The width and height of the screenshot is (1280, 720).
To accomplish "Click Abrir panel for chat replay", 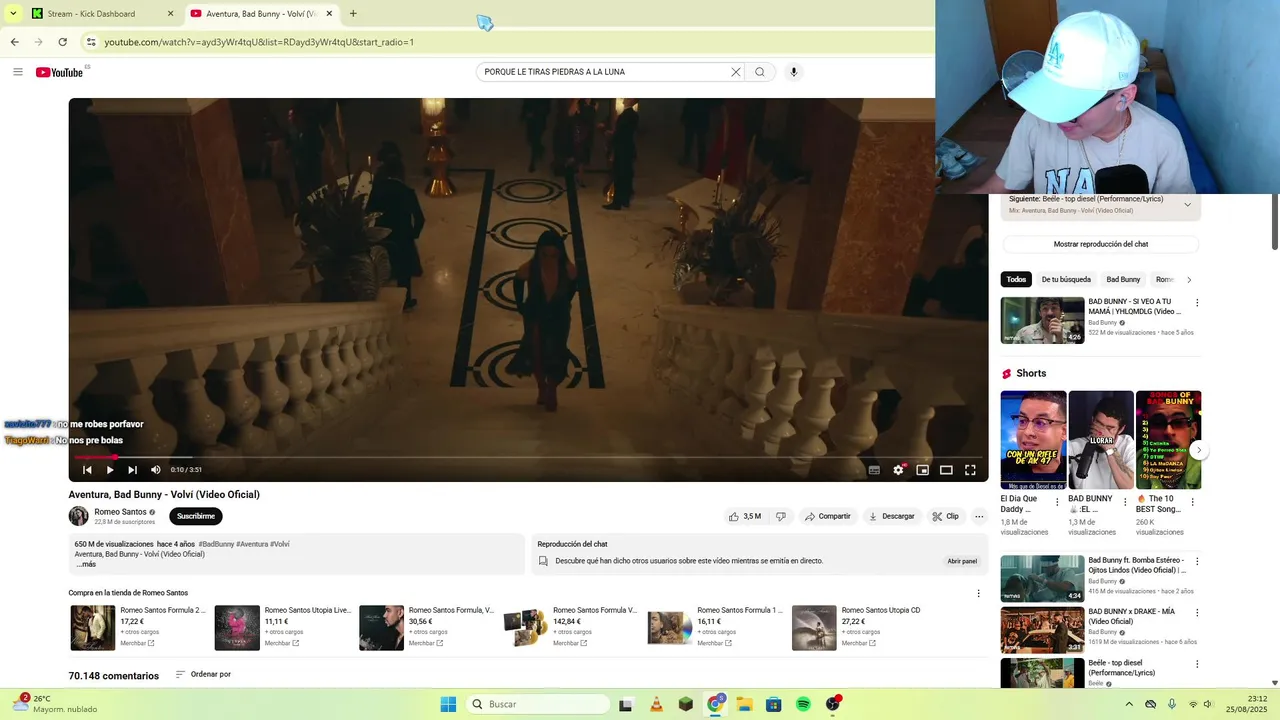I will [962, 561].
